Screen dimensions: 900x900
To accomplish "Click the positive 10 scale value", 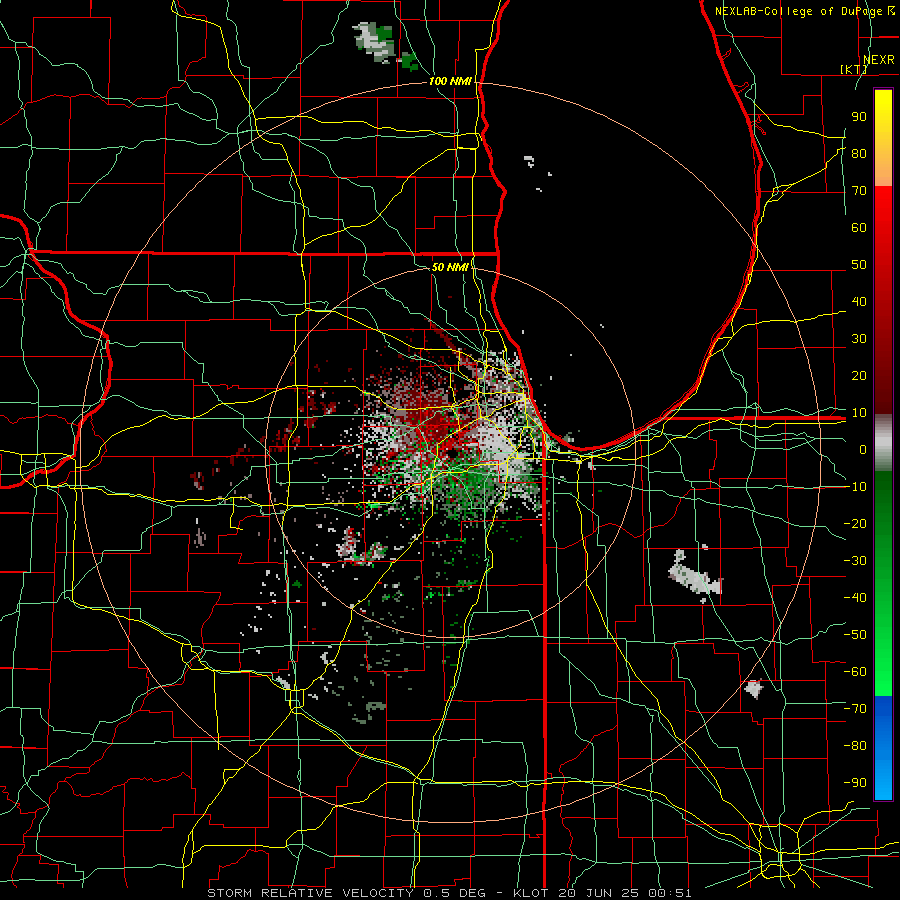I will (859, 412).
